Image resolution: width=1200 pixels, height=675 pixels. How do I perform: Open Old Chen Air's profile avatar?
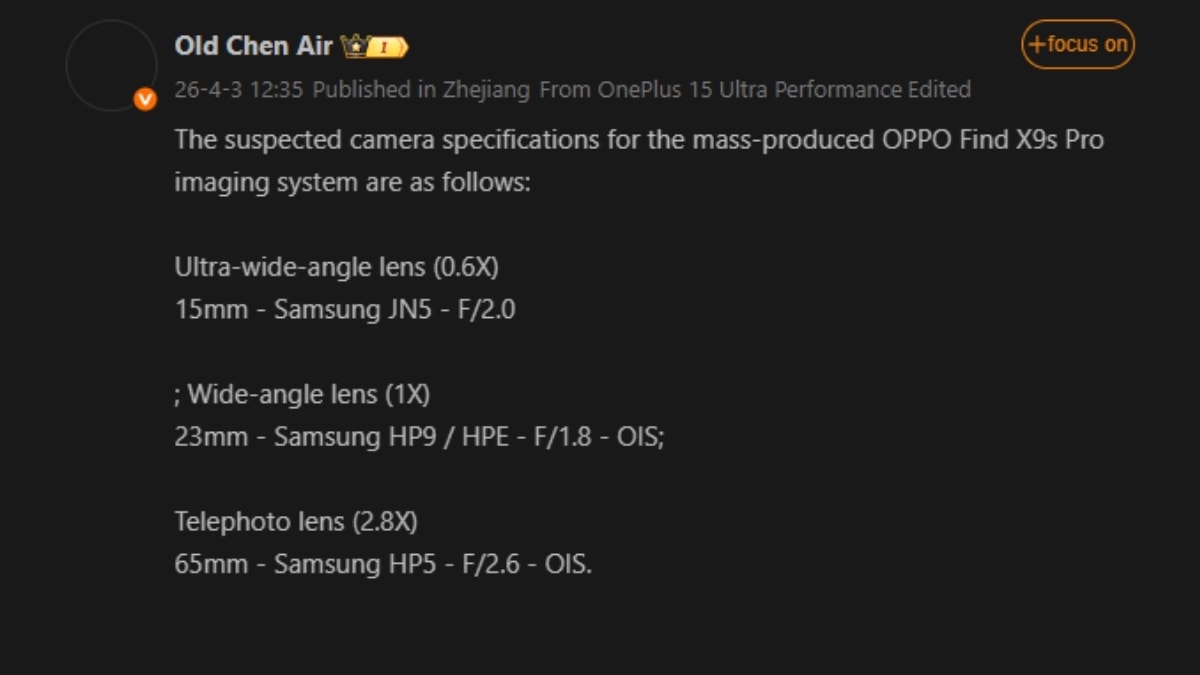tap(110, 65)
